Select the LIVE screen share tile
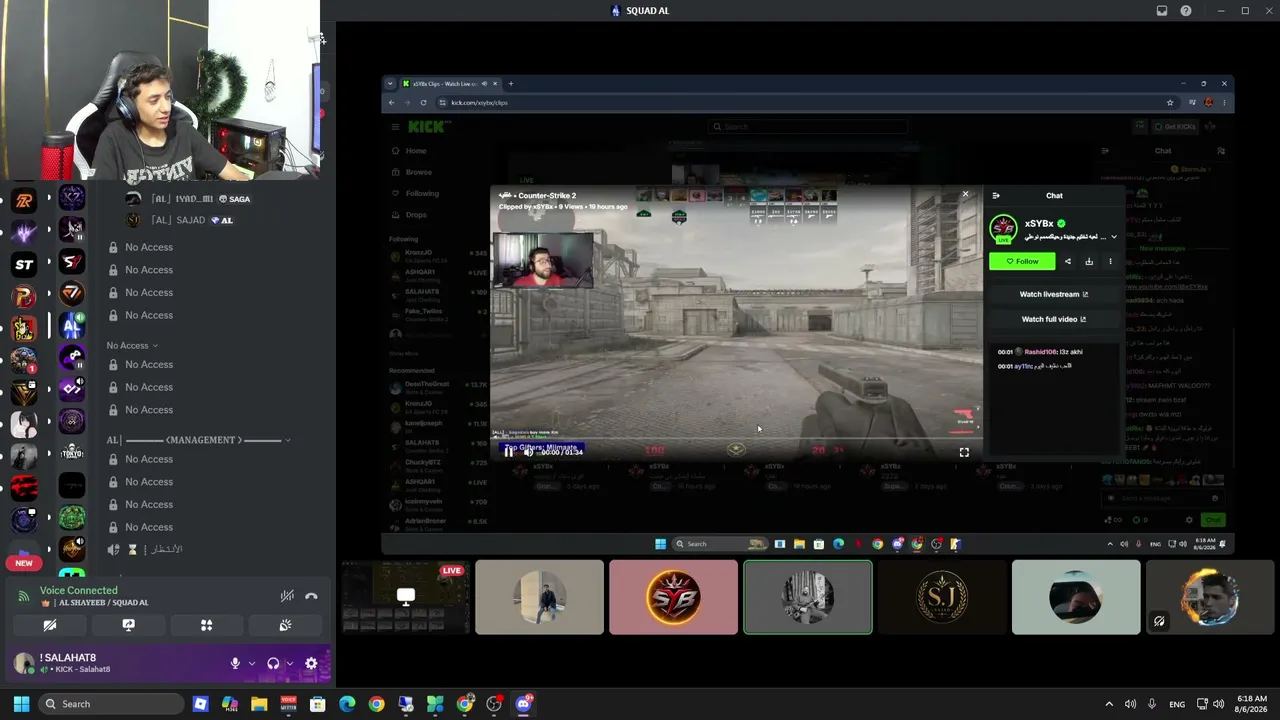1280x720 pixels. click(x=405, y=597)
